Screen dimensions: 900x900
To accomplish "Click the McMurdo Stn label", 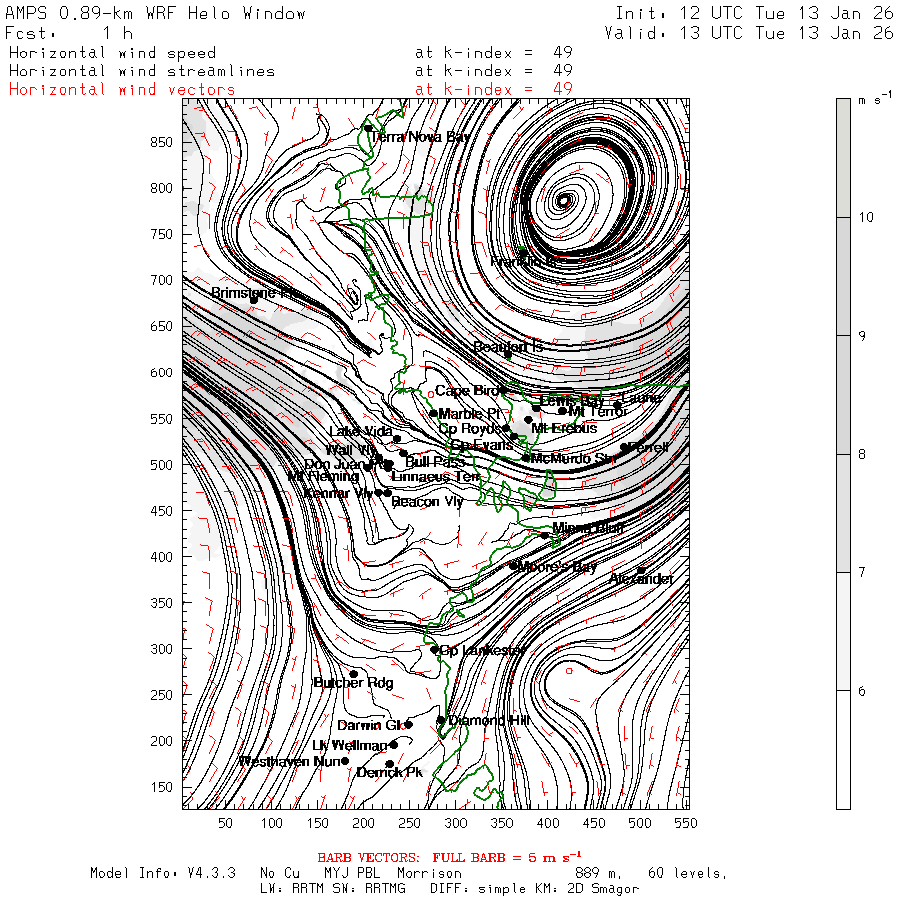I will point(573,458).
